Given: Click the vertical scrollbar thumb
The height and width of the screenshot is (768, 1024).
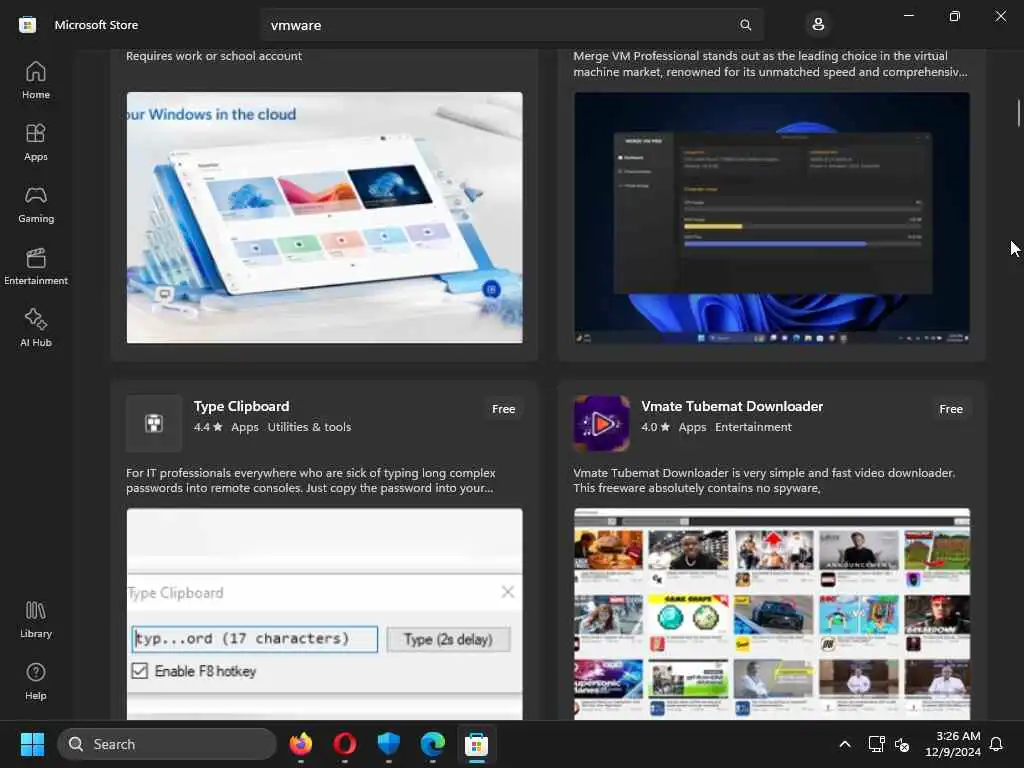Looking at the screenshot, I should (x=1018, y=112).
